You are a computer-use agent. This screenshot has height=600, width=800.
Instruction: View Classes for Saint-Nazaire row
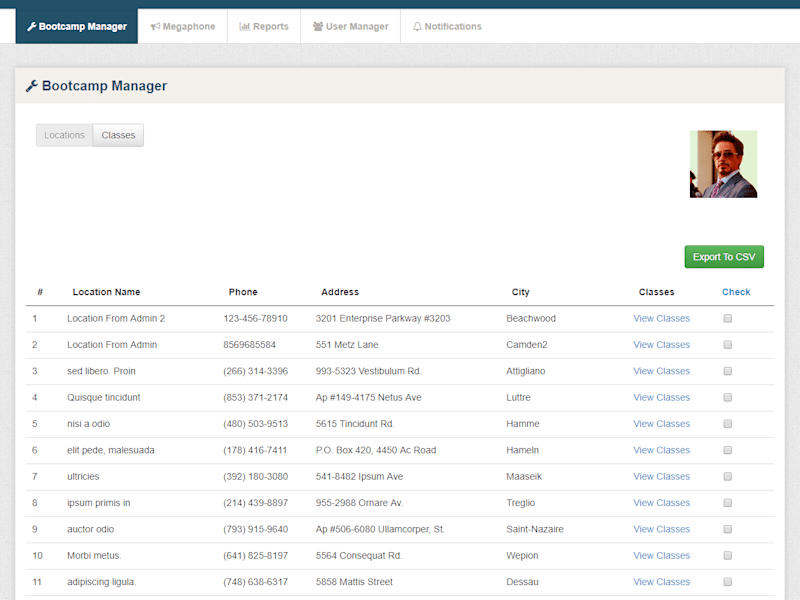click(x=661, y=529)
